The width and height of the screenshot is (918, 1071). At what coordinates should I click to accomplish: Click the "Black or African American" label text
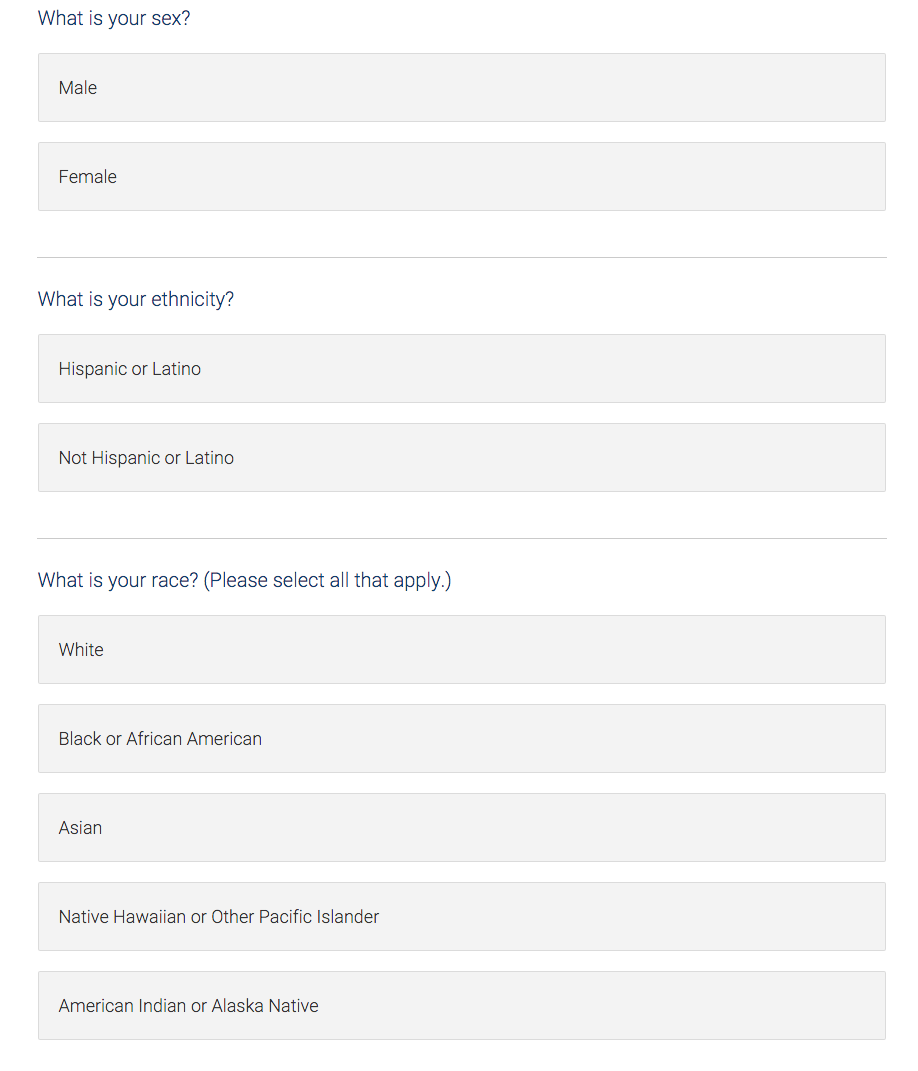(x=160, y=739)
